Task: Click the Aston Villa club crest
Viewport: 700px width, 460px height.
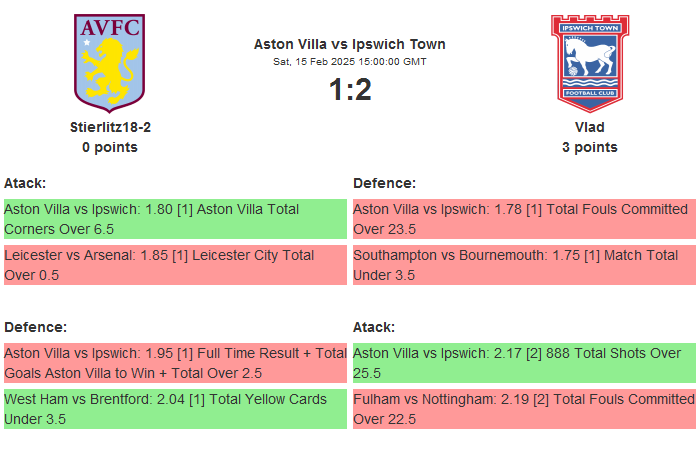Action: 109,61
